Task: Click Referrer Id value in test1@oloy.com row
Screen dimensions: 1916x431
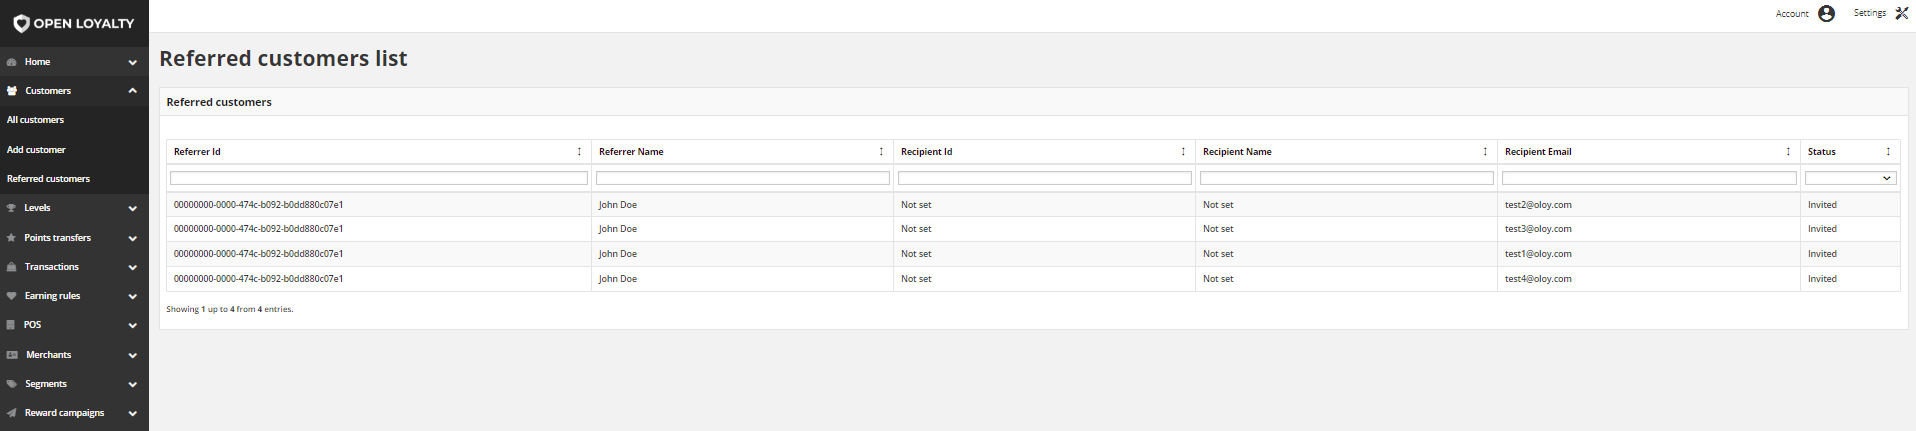Action: click(258, 254)
